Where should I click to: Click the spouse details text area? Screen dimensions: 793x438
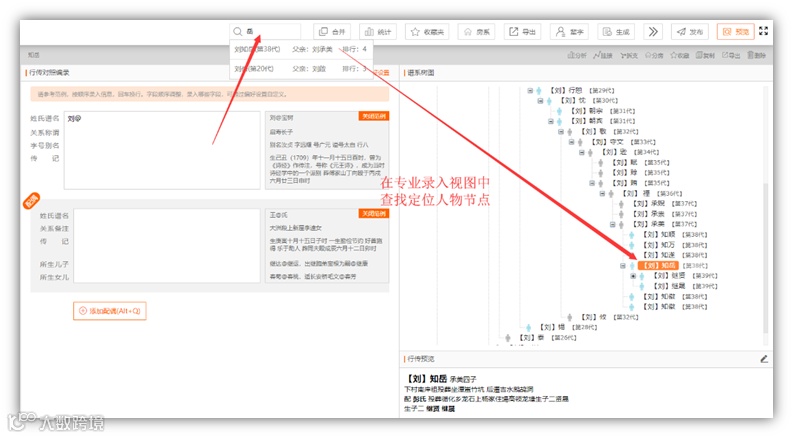pyautogui.click(x=167, y=245)
